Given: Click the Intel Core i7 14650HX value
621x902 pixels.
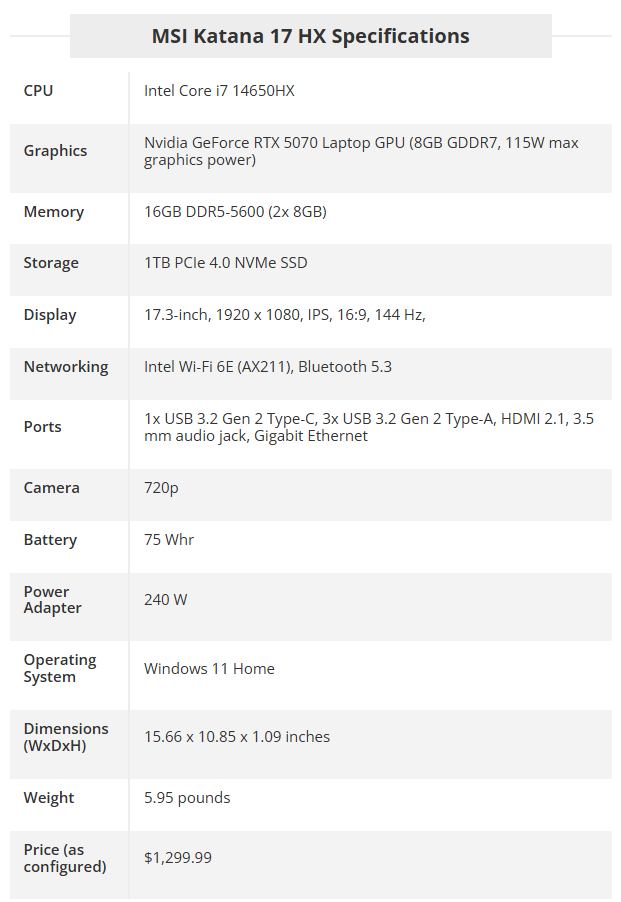Looking at the screenshot, I should [x=219, y=91].
